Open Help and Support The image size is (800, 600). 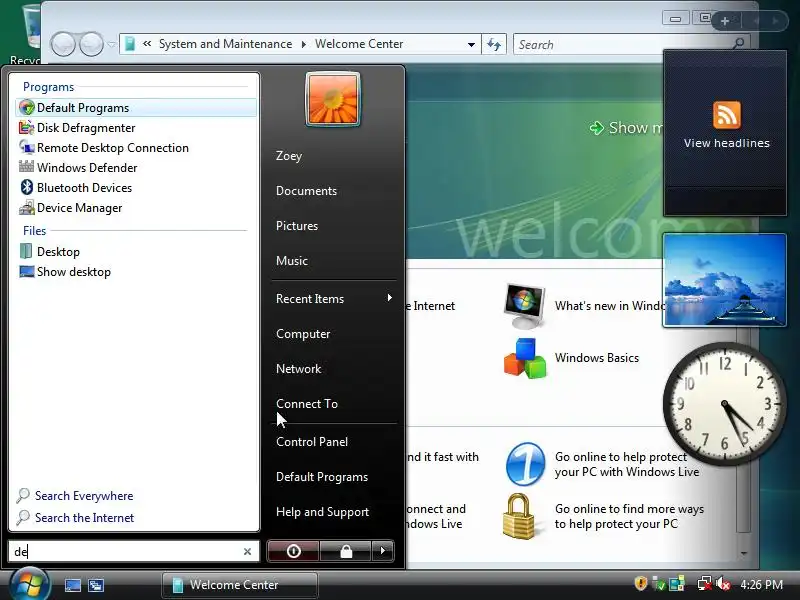322,511
